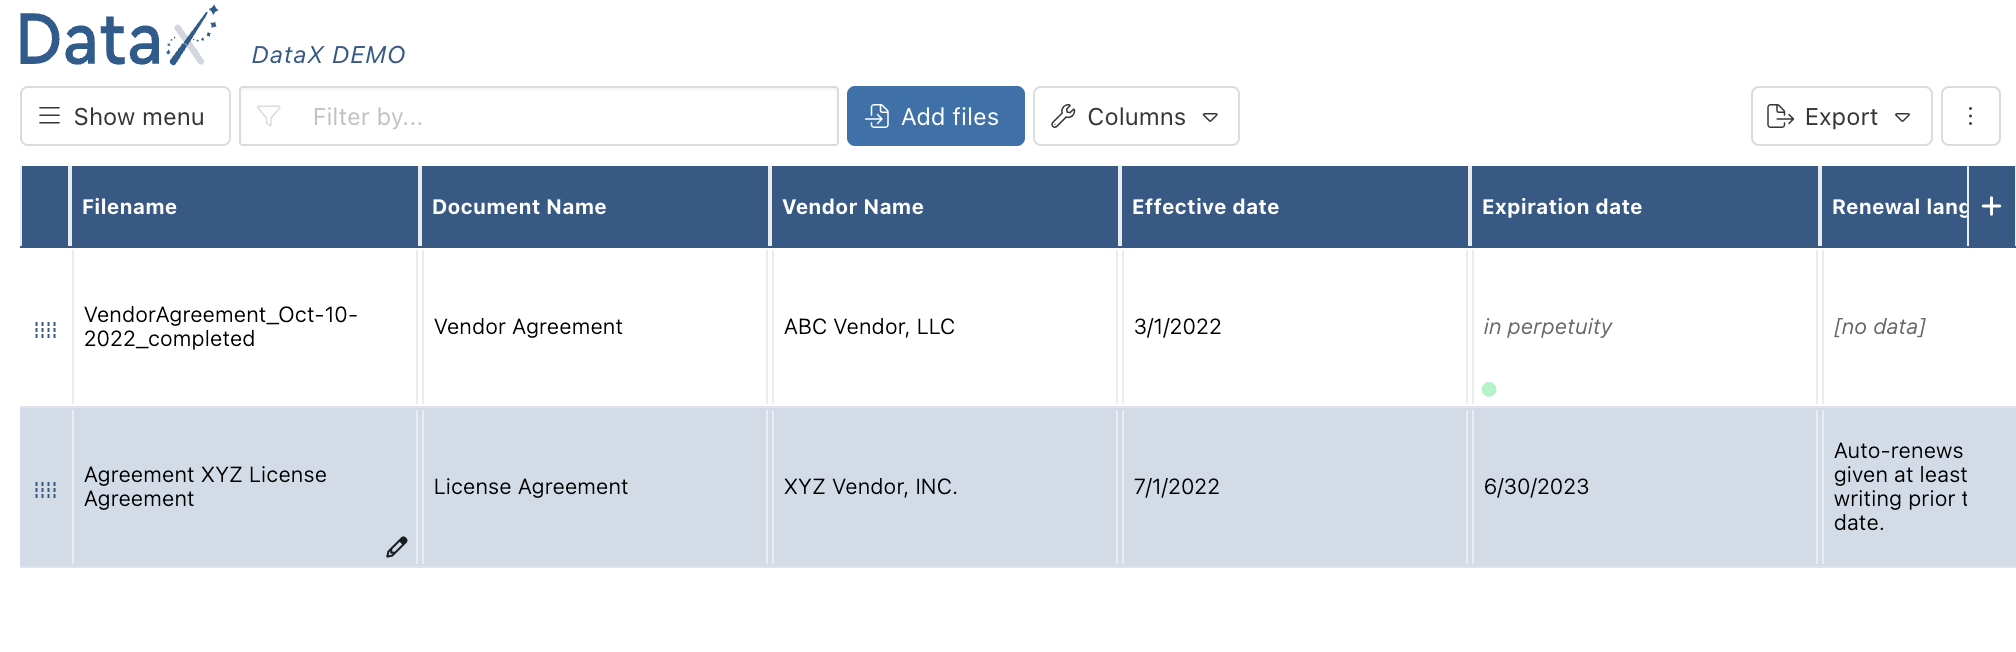The height and width of the screenshot is (652, 2016).
Task: Click the Add files button
Action: point(935,116)
